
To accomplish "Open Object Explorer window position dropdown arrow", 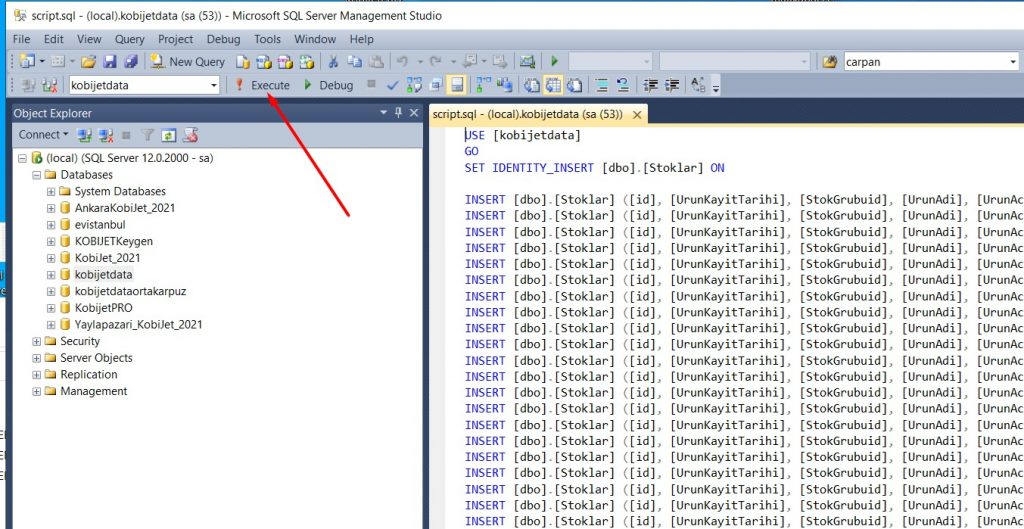I will (x=383, y=113).
